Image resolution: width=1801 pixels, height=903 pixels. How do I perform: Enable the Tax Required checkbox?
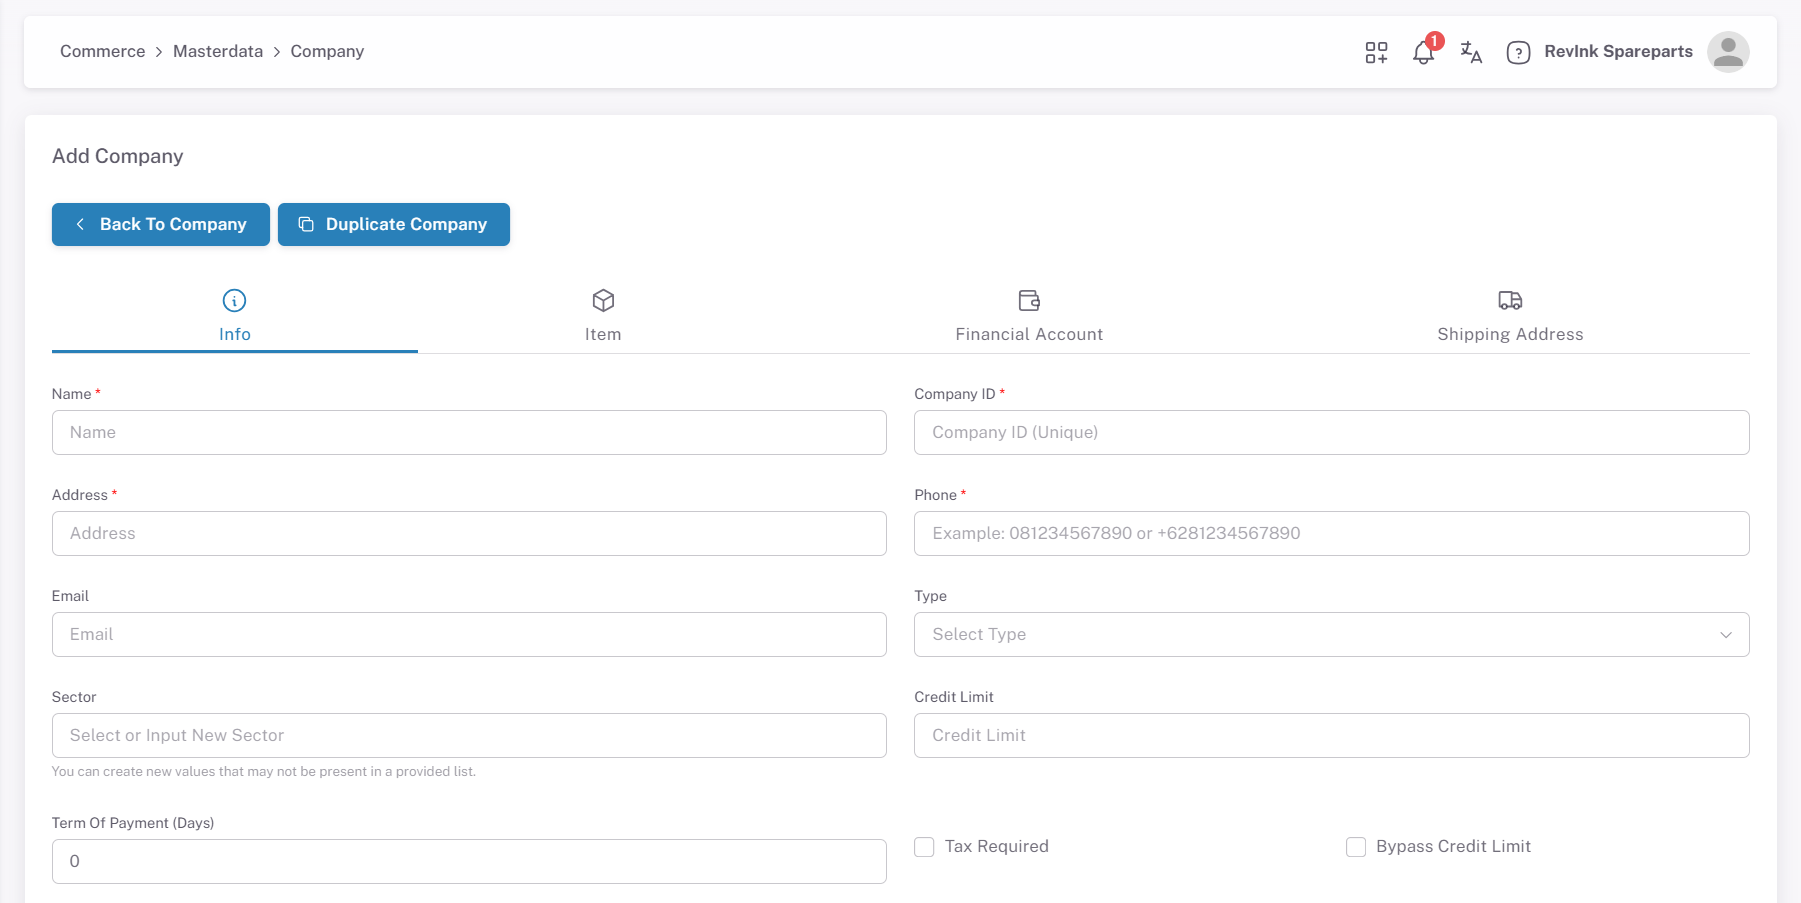(925, 847)
